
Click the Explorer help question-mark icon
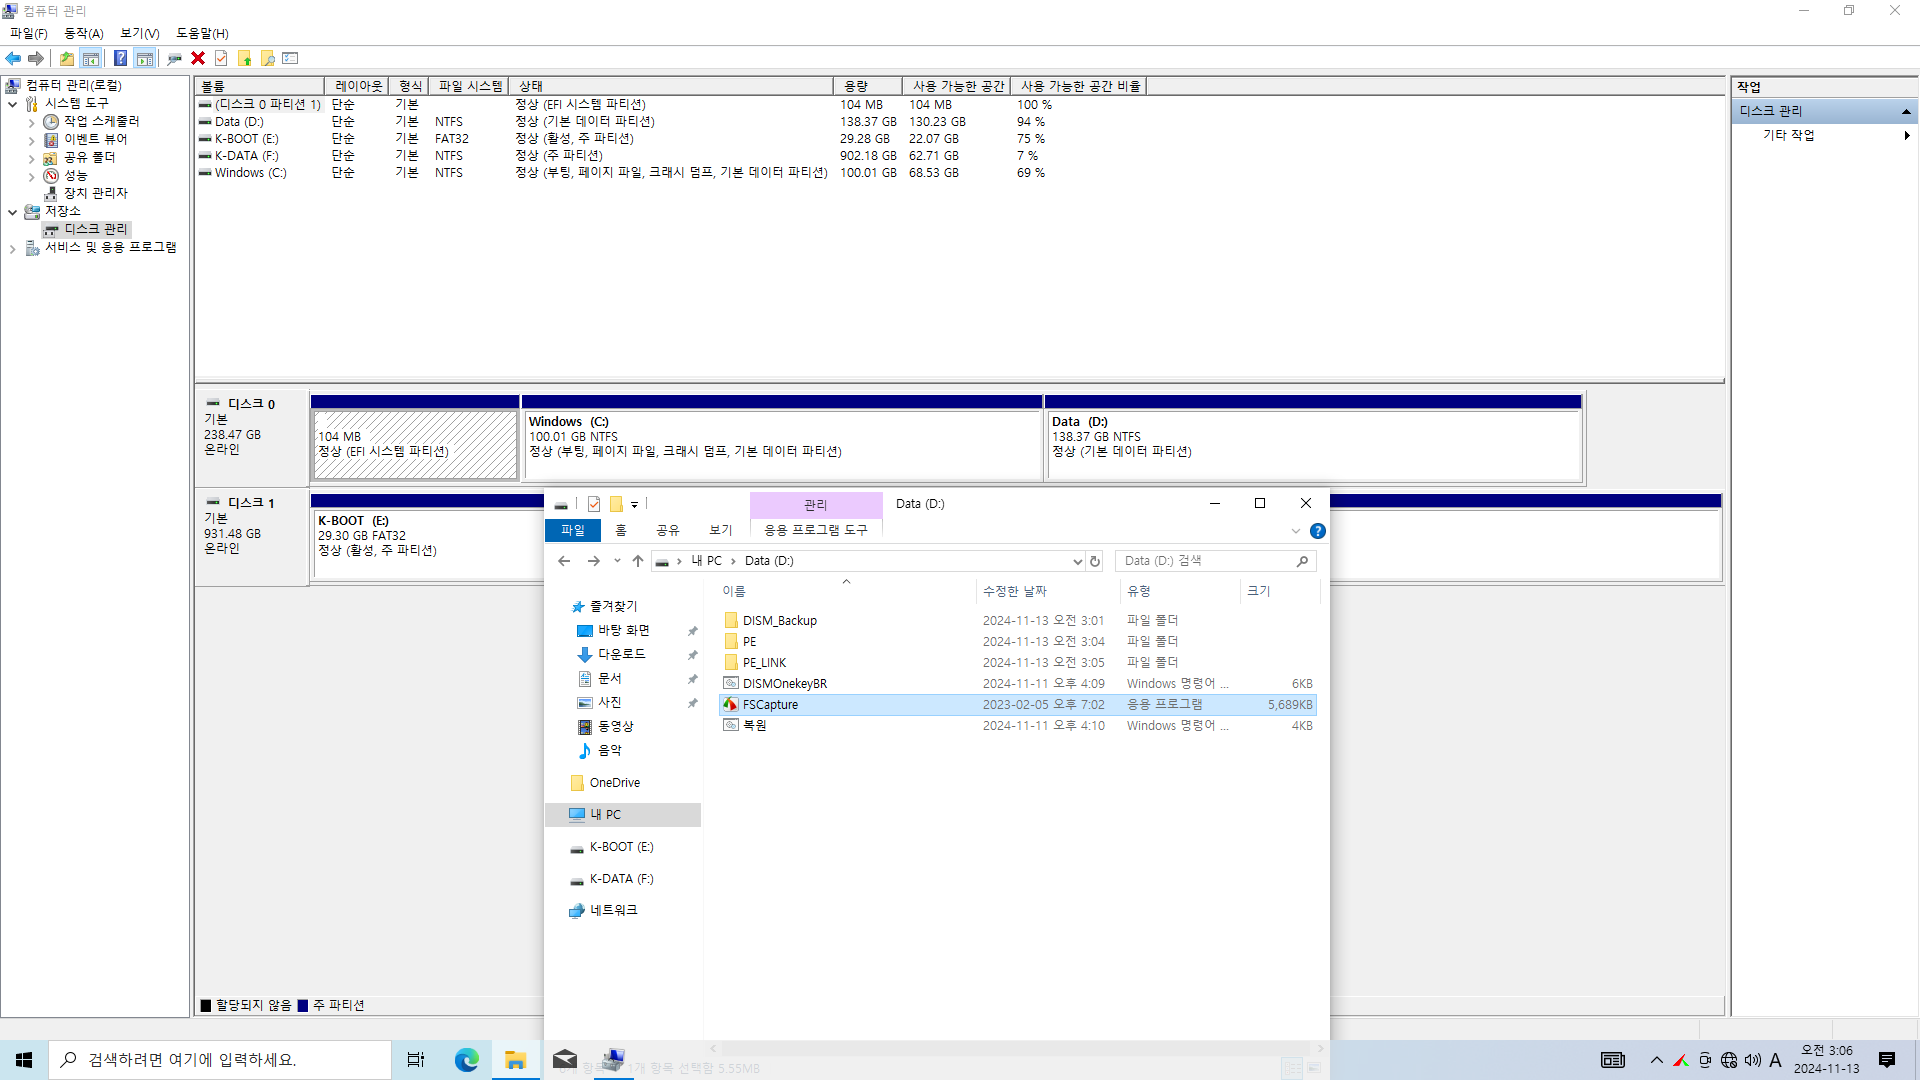1318,531
